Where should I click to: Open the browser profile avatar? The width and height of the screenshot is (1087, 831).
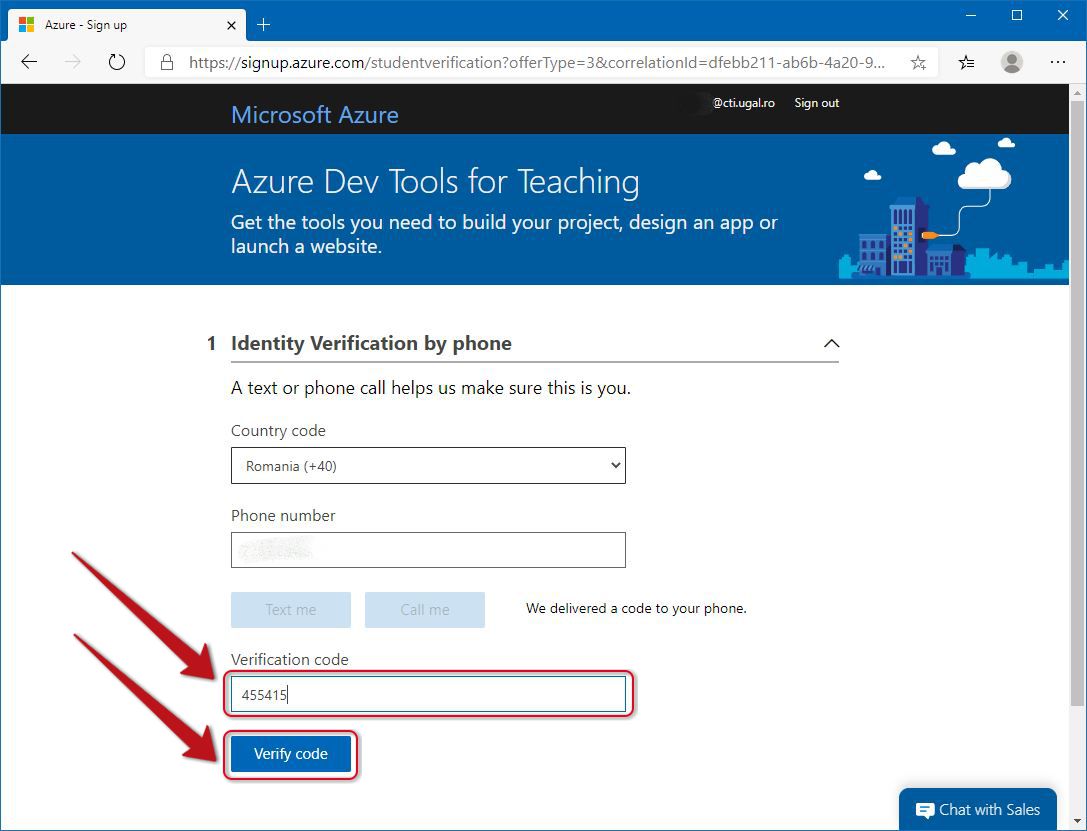(1011, 62)
